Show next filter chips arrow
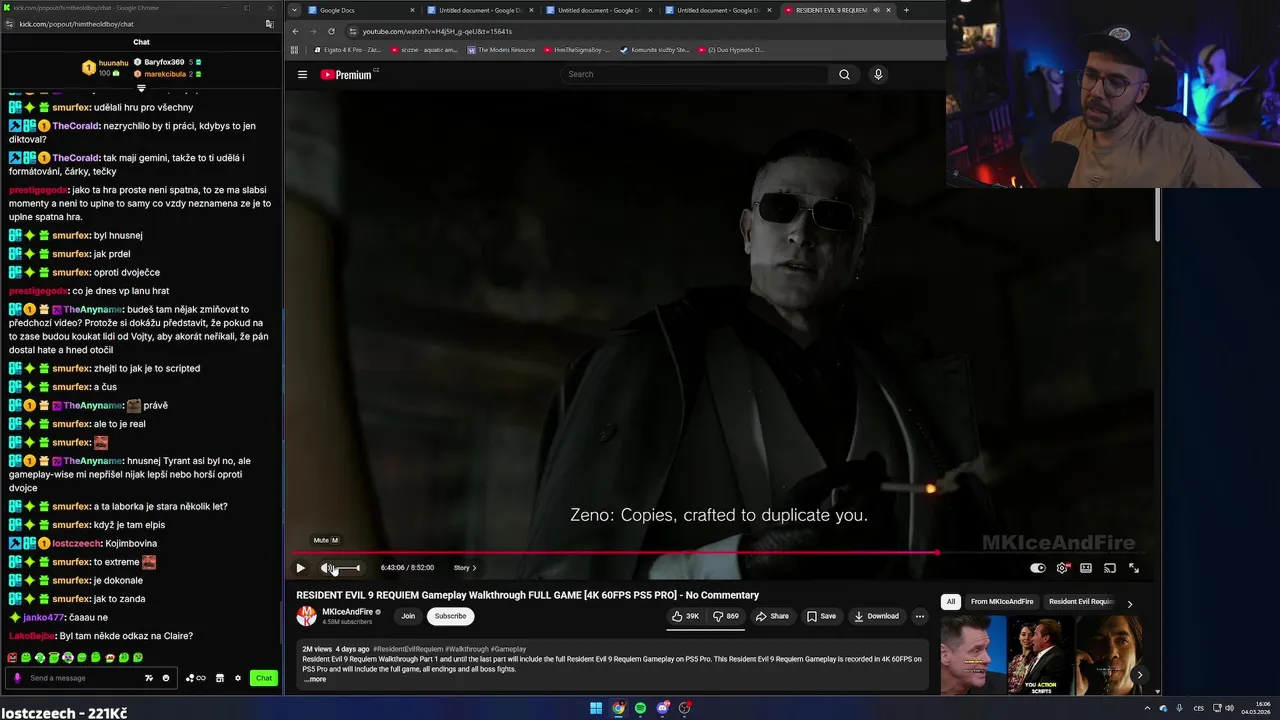Screen dimensions: 1280x720 point(1130,604)
